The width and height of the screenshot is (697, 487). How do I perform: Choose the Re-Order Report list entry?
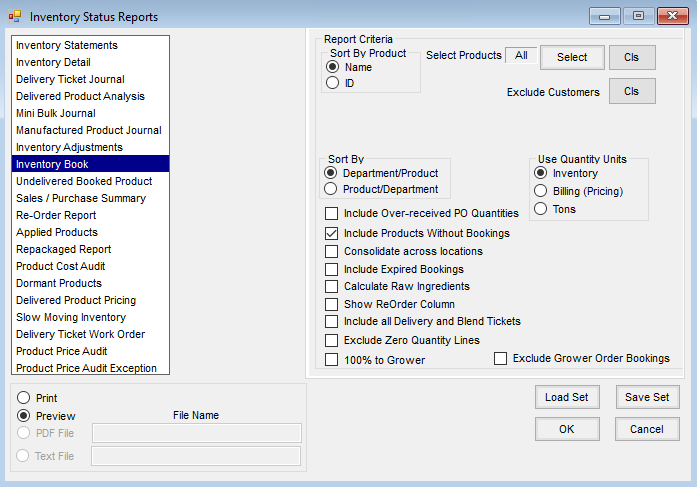tap(56, 215)
